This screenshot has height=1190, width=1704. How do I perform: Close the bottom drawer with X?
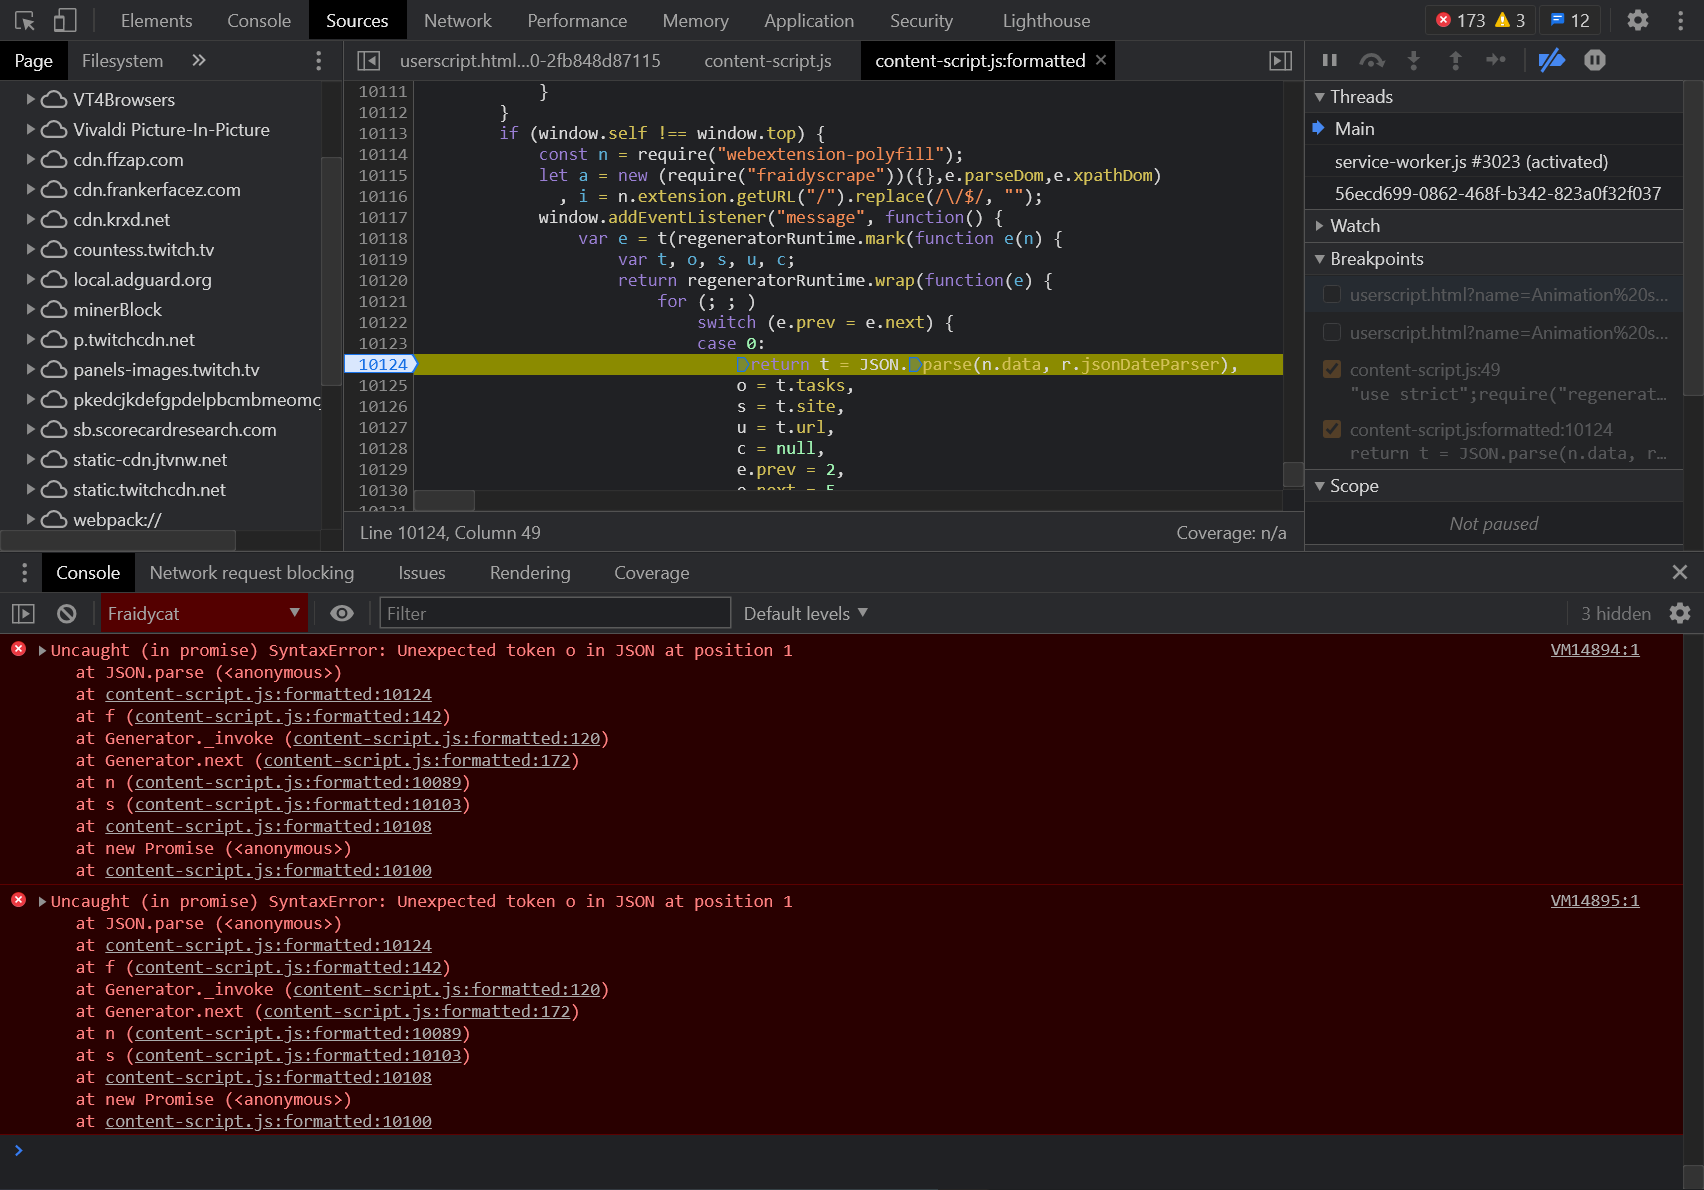point(1680,572)
